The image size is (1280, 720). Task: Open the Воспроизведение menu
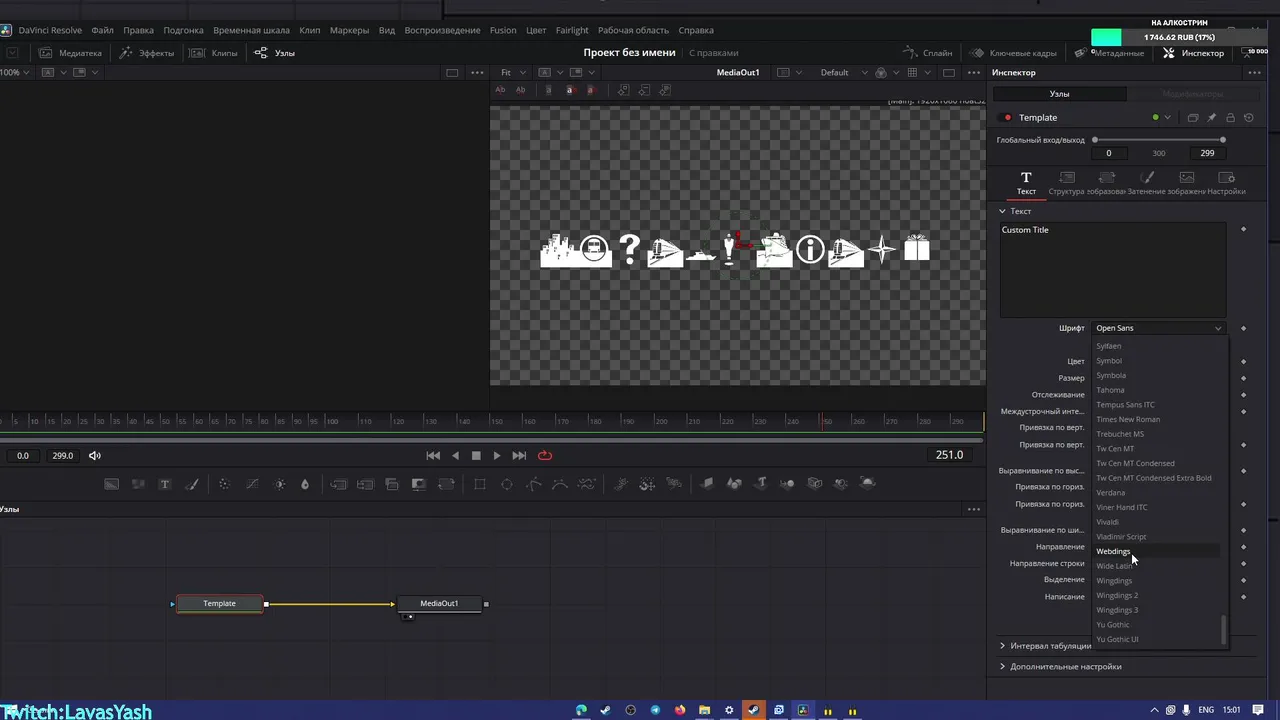click(442, 30)
